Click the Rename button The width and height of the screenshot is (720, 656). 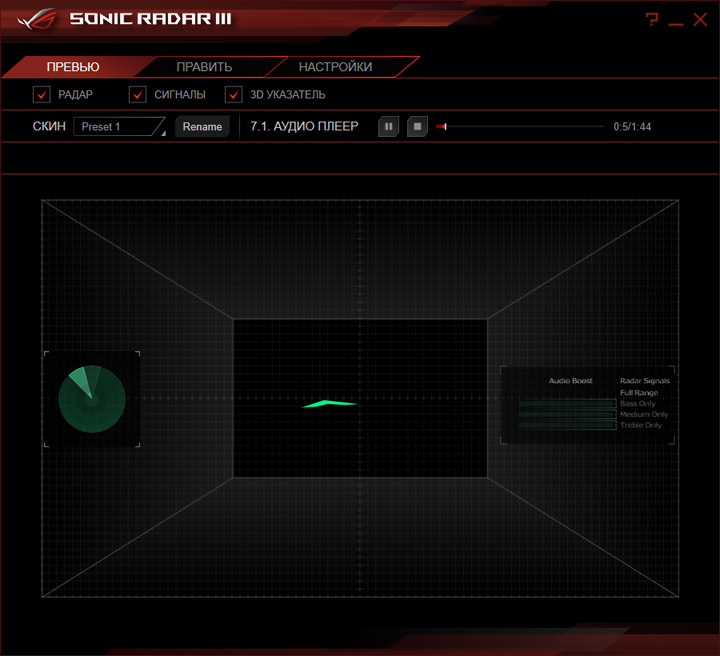202,127
